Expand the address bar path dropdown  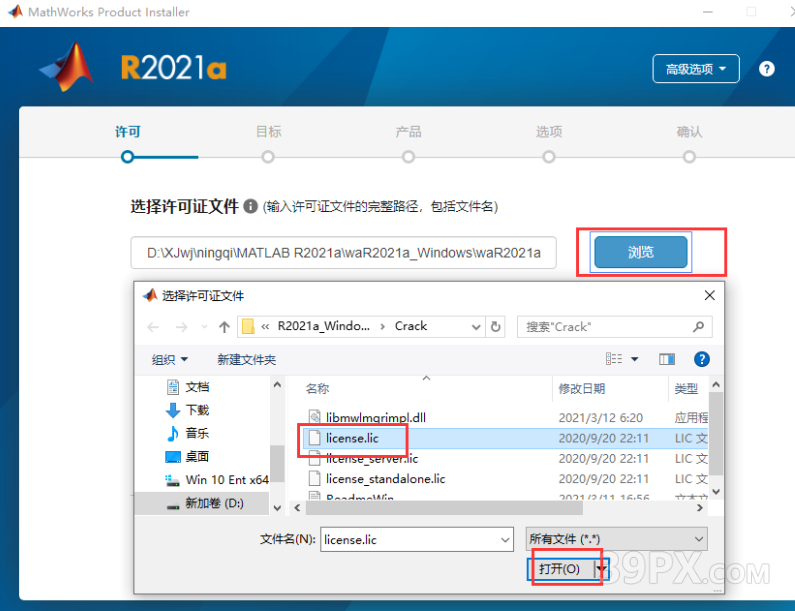coord(476,327)
